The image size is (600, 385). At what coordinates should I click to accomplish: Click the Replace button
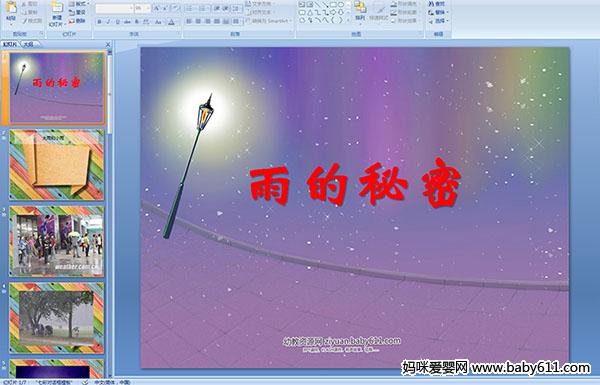tap(438, 13)
